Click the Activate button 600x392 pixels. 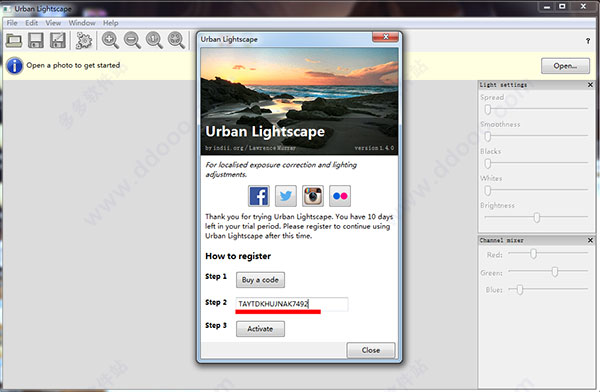tap(260, 329)
